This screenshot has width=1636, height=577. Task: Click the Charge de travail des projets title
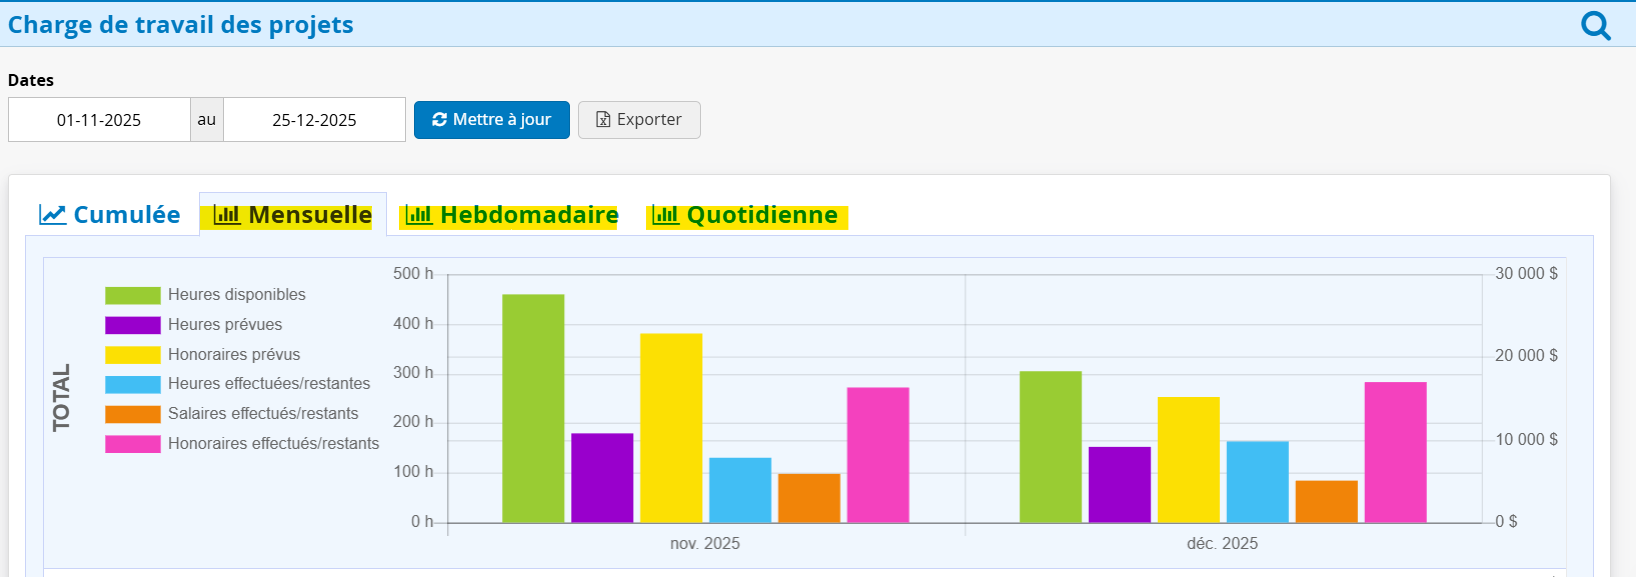pyautogui.click(x=181, y=25)
